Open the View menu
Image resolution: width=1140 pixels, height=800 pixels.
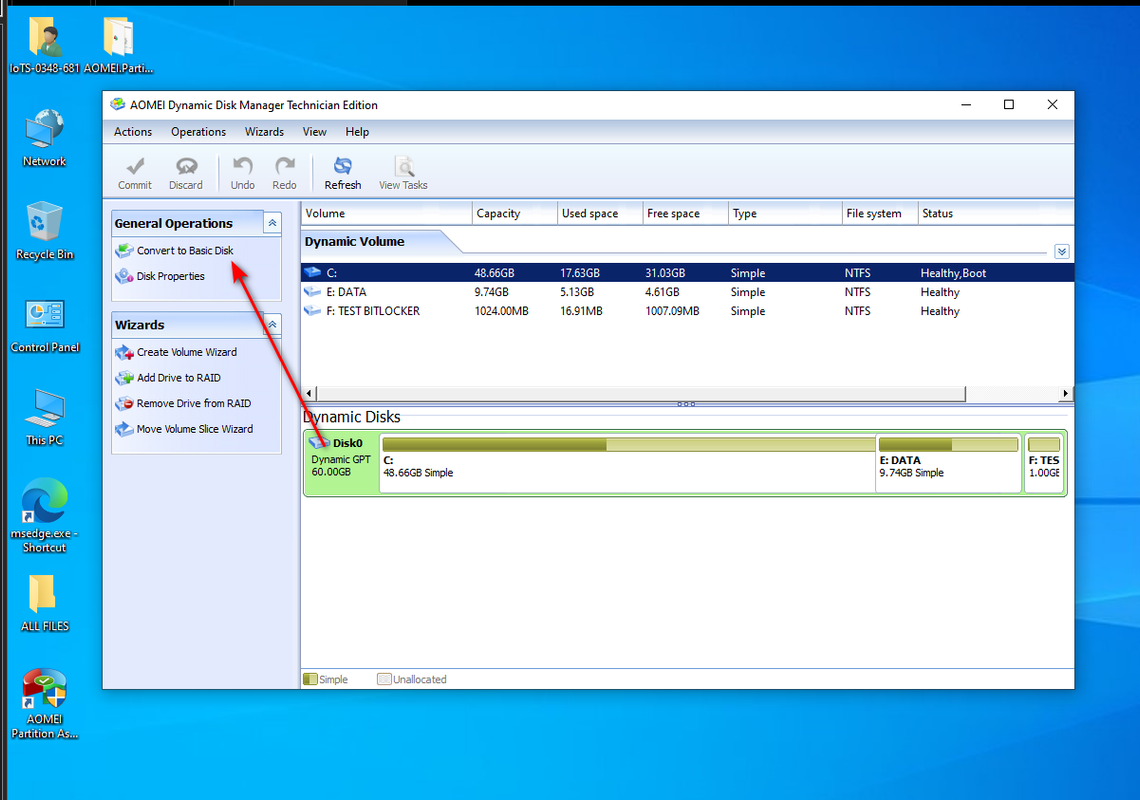tap(314, 132)
